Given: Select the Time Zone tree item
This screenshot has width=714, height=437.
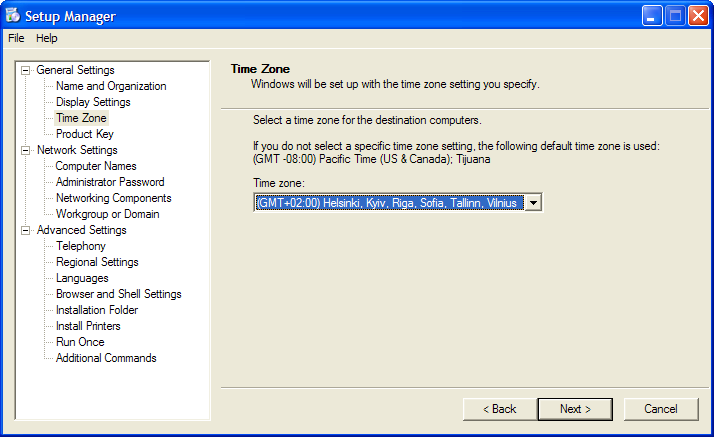Looking at the screenshot, I should tap(81, 118).
